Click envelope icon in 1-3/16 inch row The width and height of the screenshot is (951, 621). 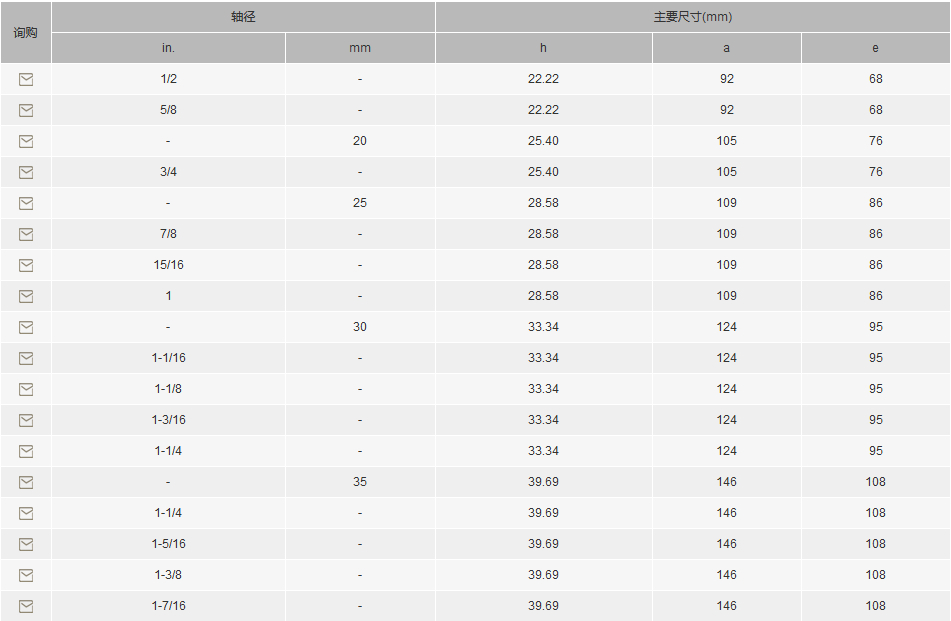26,420
